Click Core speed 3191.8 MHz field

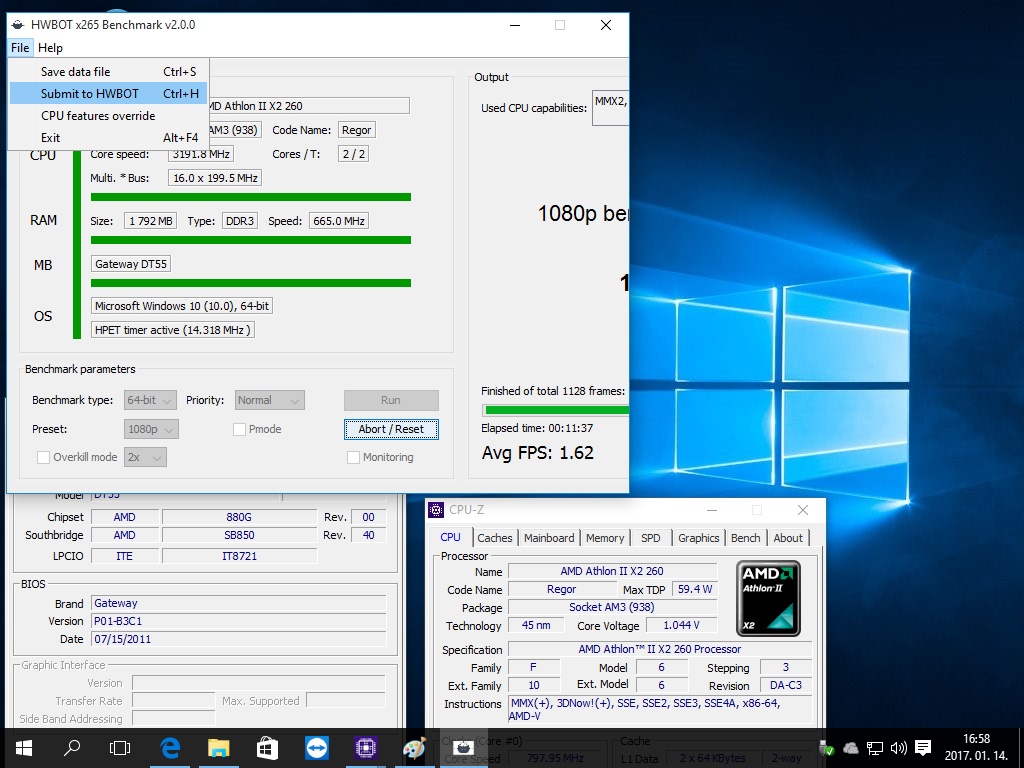pos(200,154)
